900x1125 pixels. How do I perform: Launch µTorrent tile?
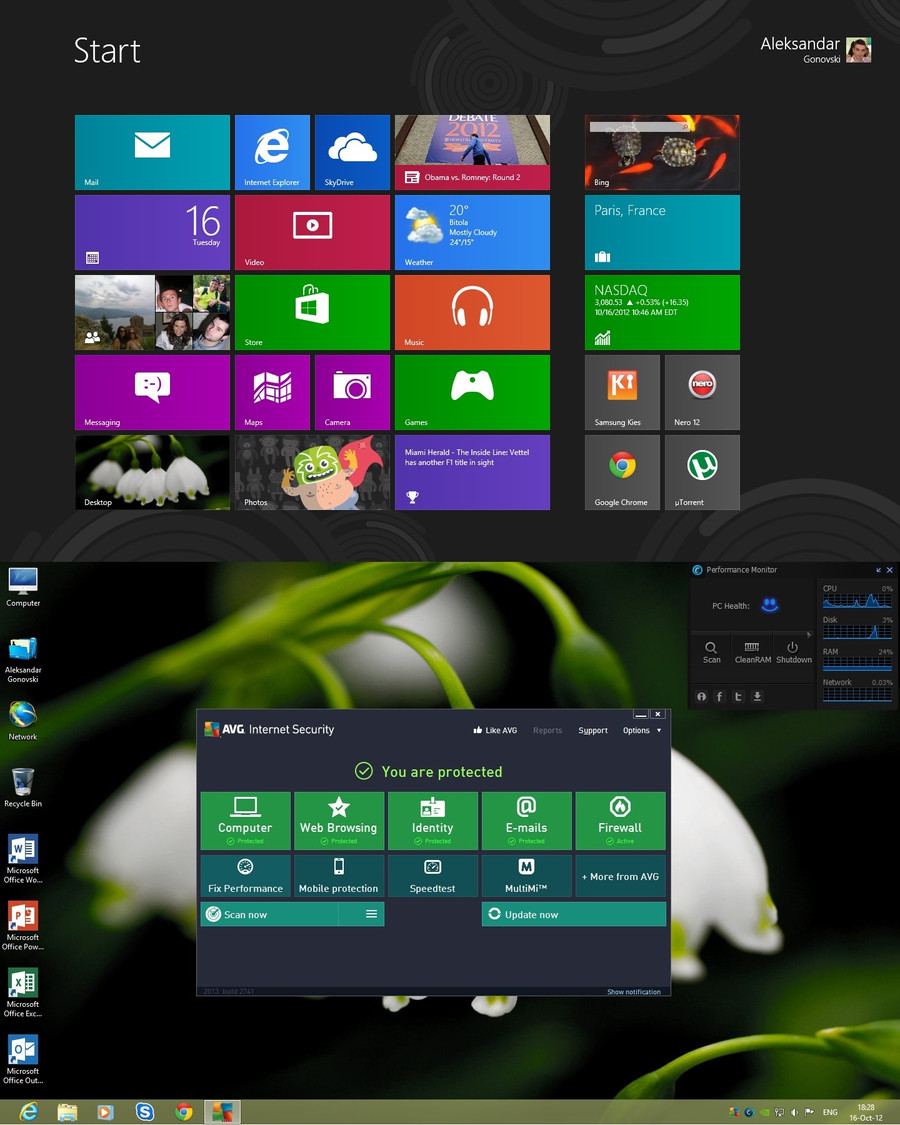[702, 473]
